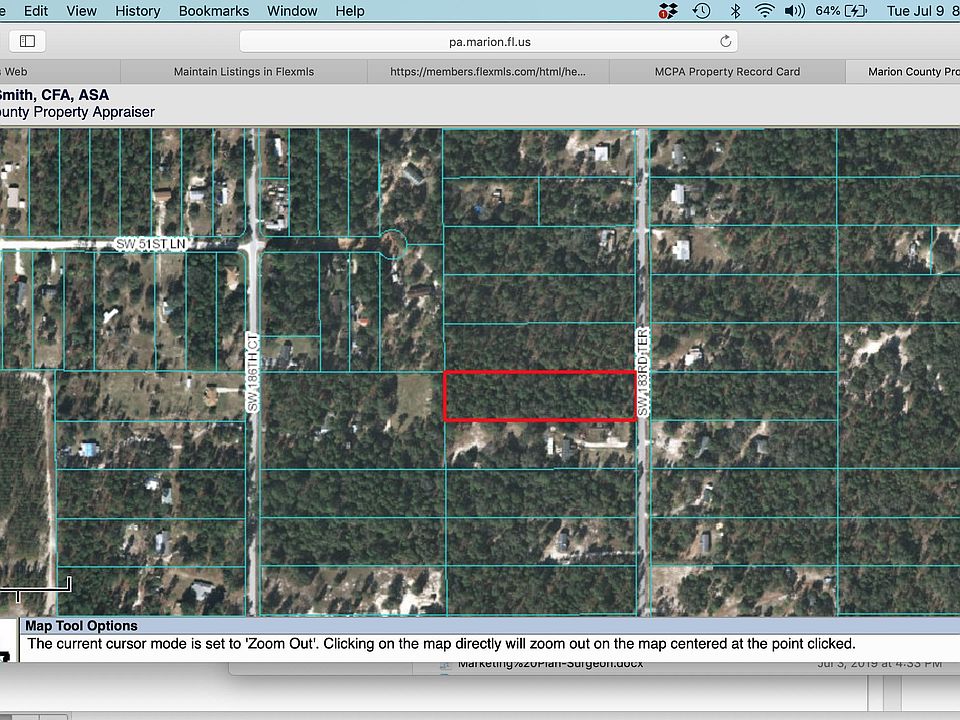Open the Bookmarks menu
960x720 pixels.
point(212,11)
